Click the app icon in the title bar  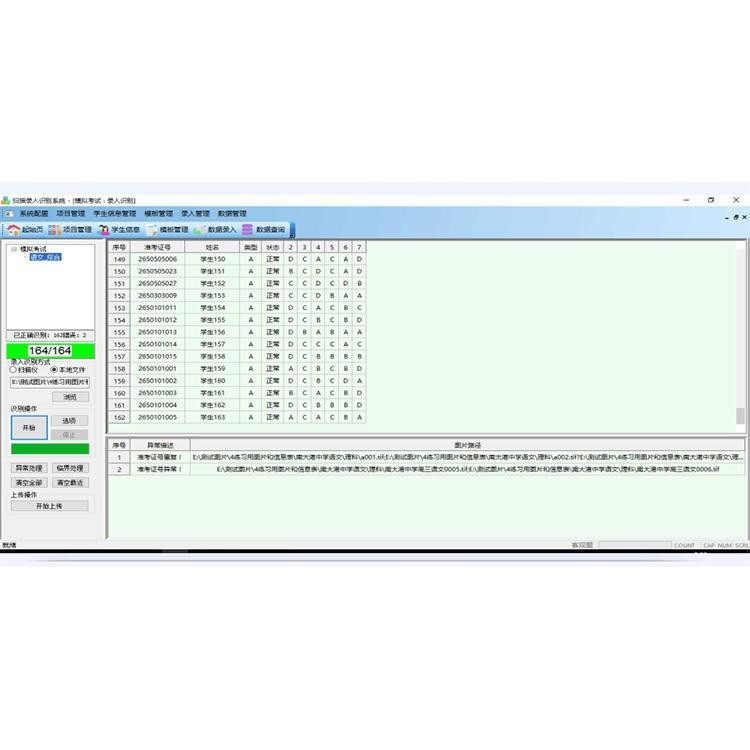5,200
